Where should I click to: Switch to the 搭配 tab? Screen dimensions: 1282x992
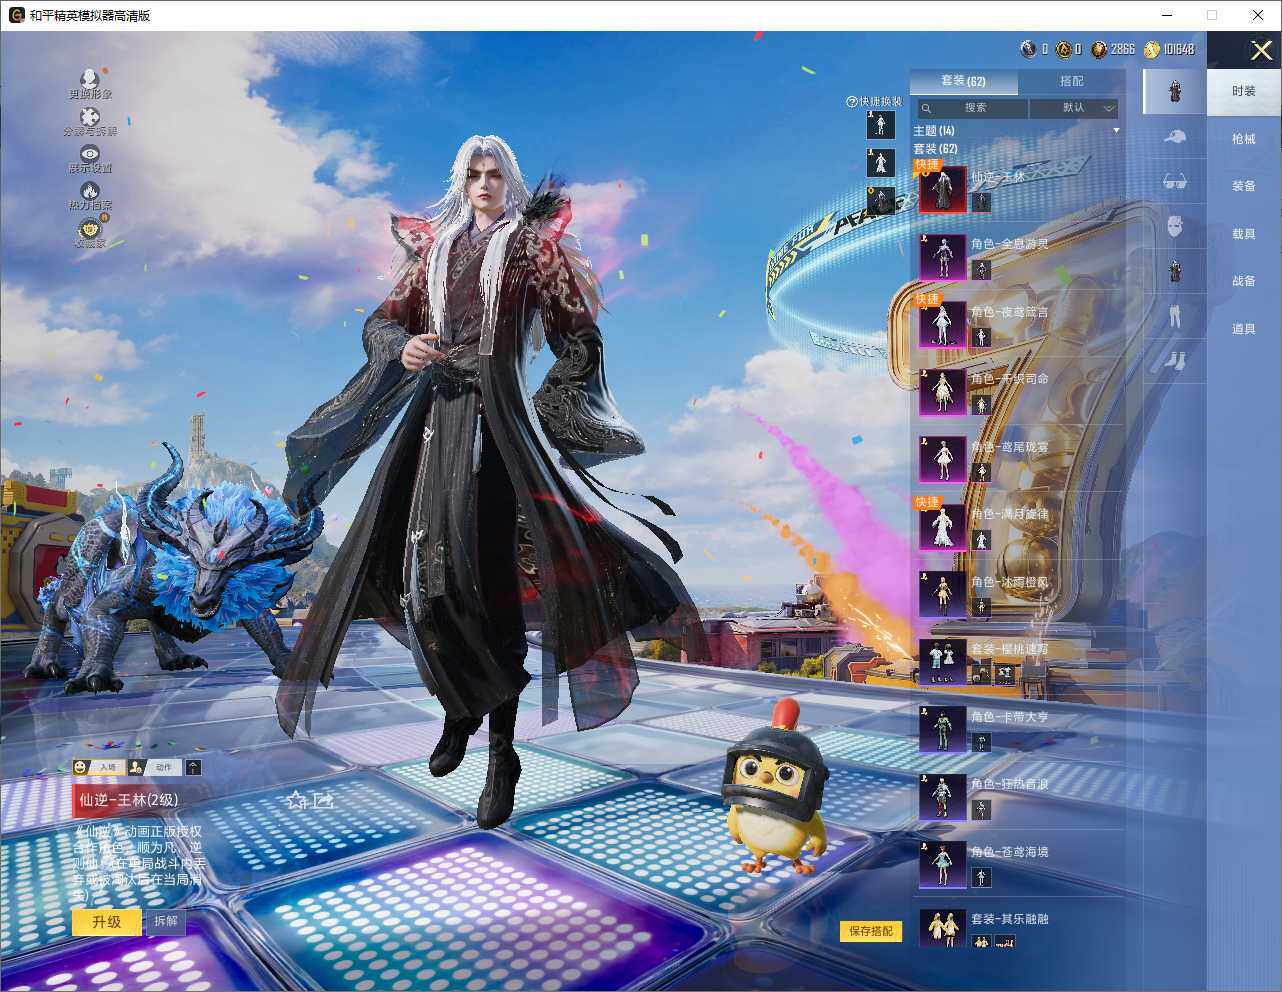point(1071,81)
